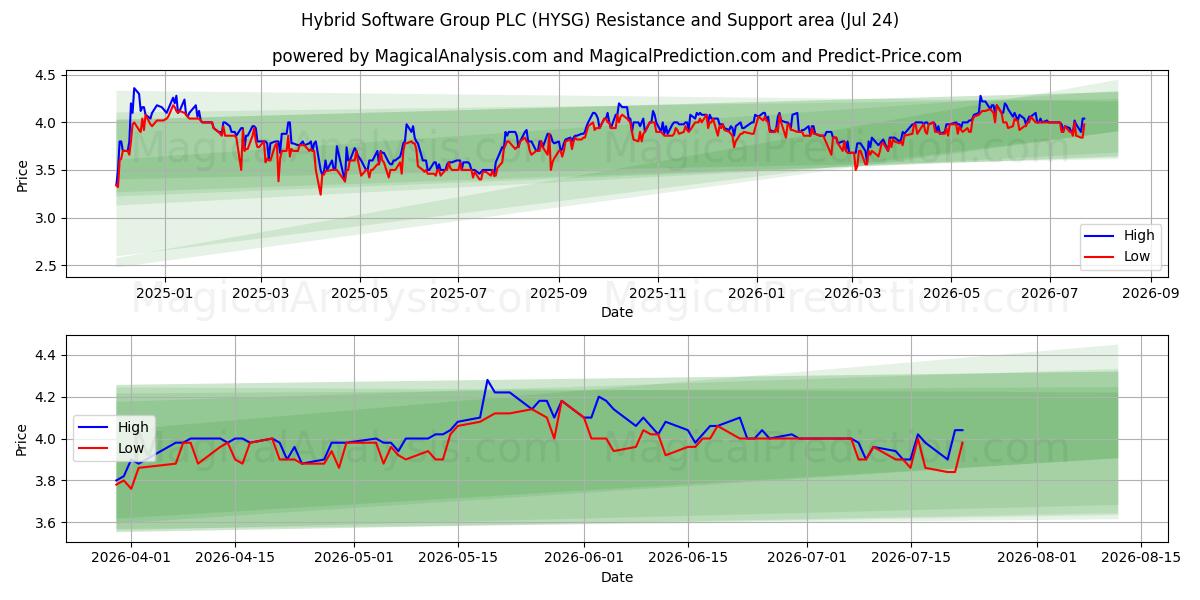Click the '2025-11' x-axis label
Viewport: 1200px width, 600px height.
pyautogui.click(x=658, y=293)
